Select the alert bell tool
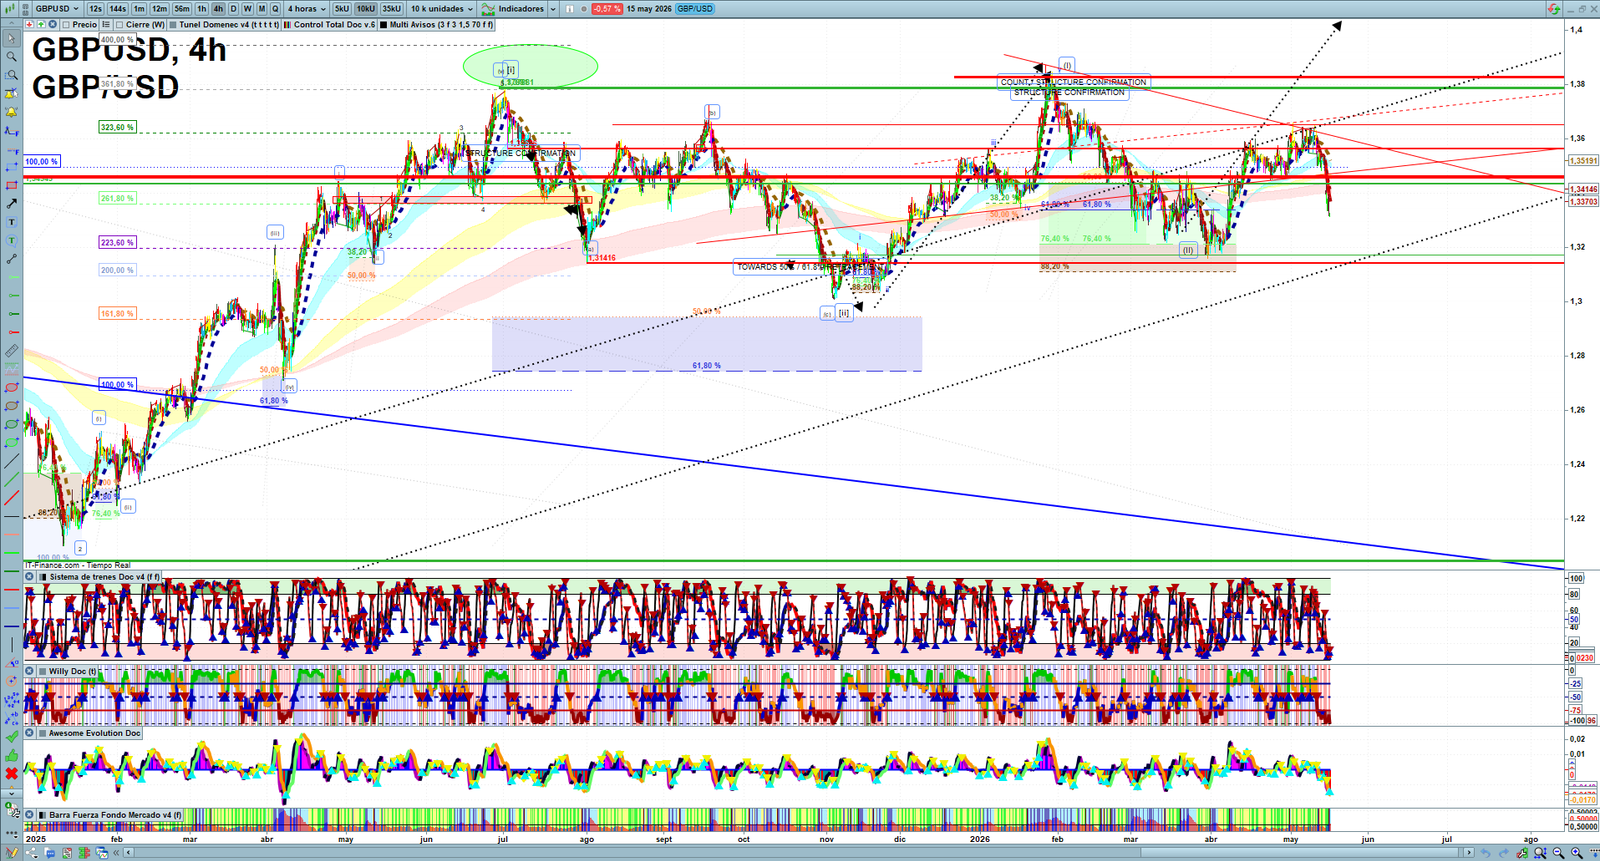Viewport: 1600px width, 861px height. click(x=12, y=112)
